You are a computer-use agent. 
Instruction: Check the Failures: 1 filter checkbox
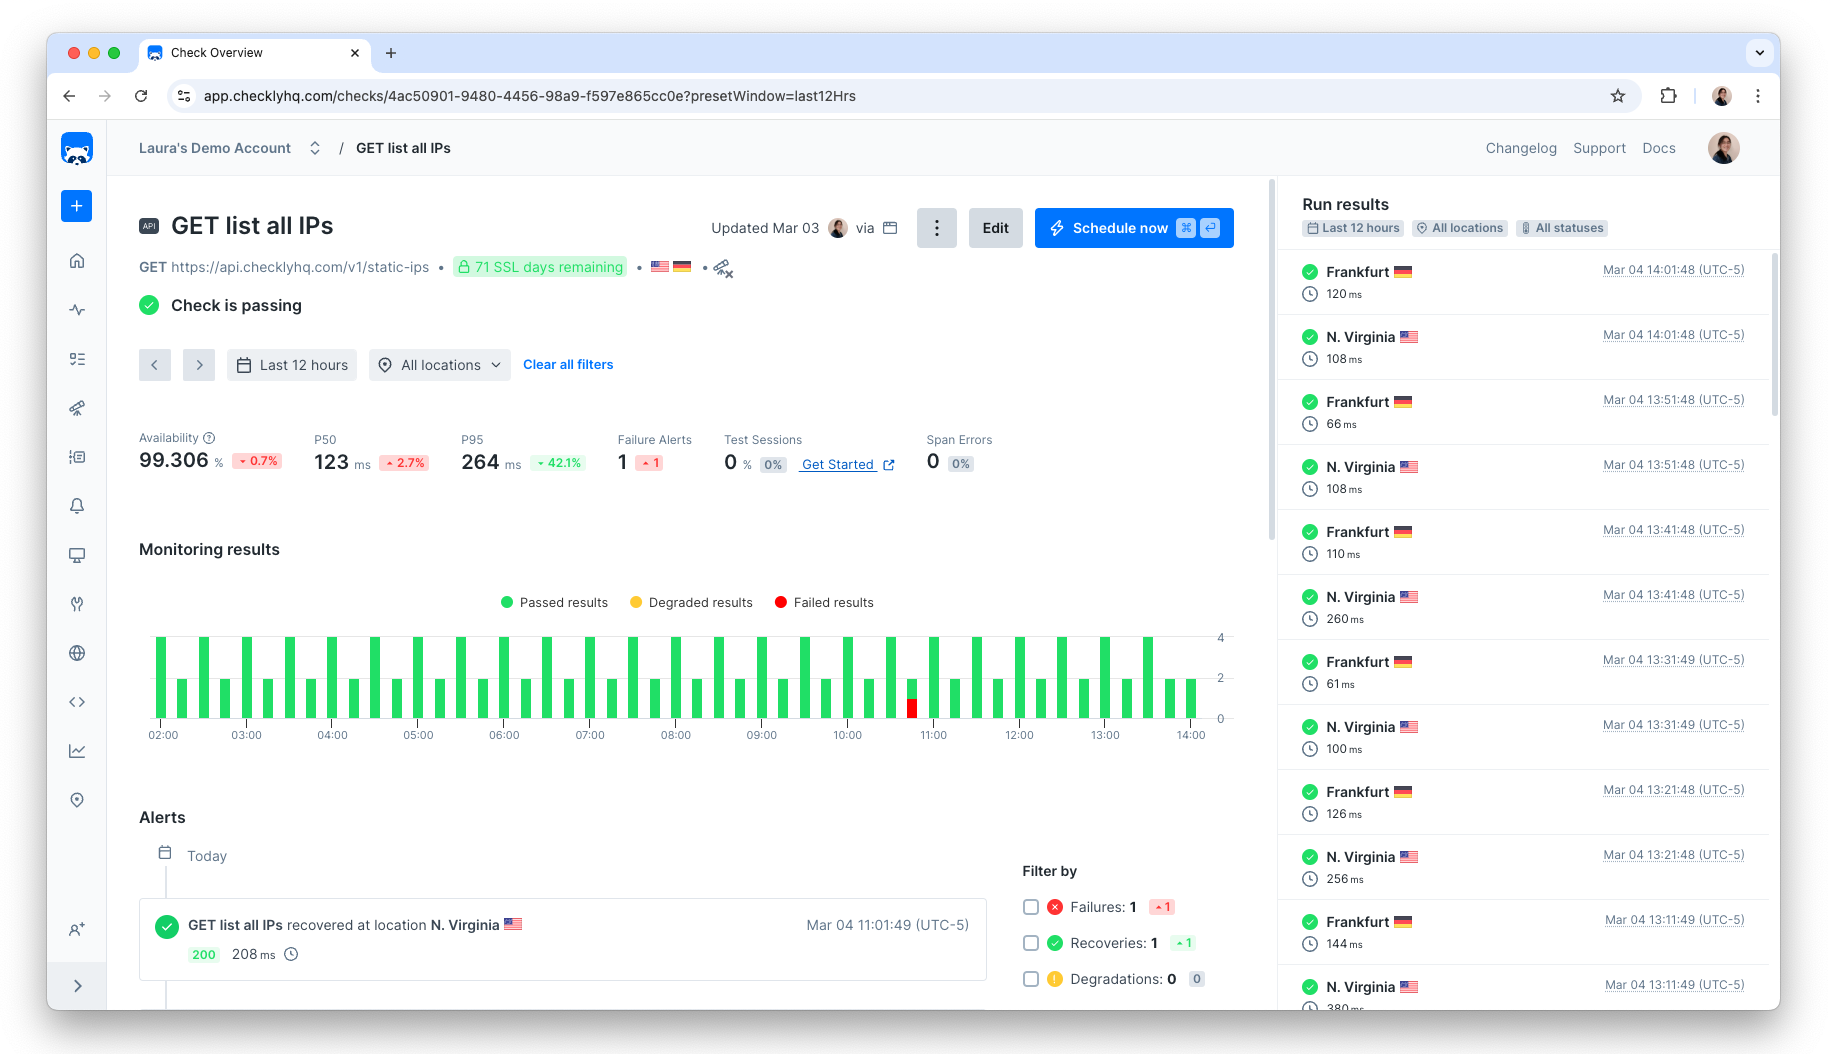(1031, 906)
